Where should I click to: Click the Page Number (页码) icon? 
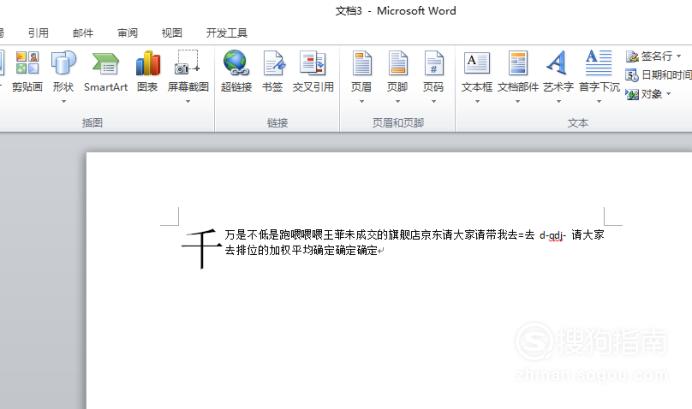point(433,63)
